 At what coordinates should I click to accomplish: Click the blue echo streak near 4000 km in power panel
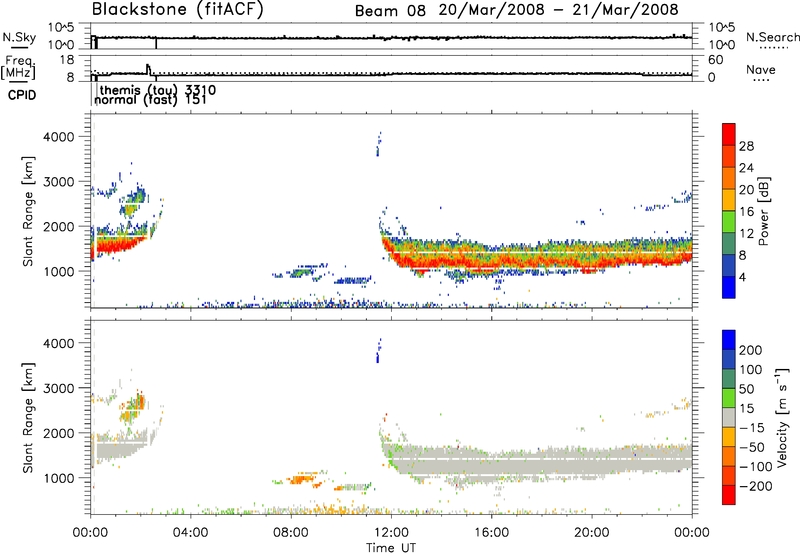(x=379, y=144)
